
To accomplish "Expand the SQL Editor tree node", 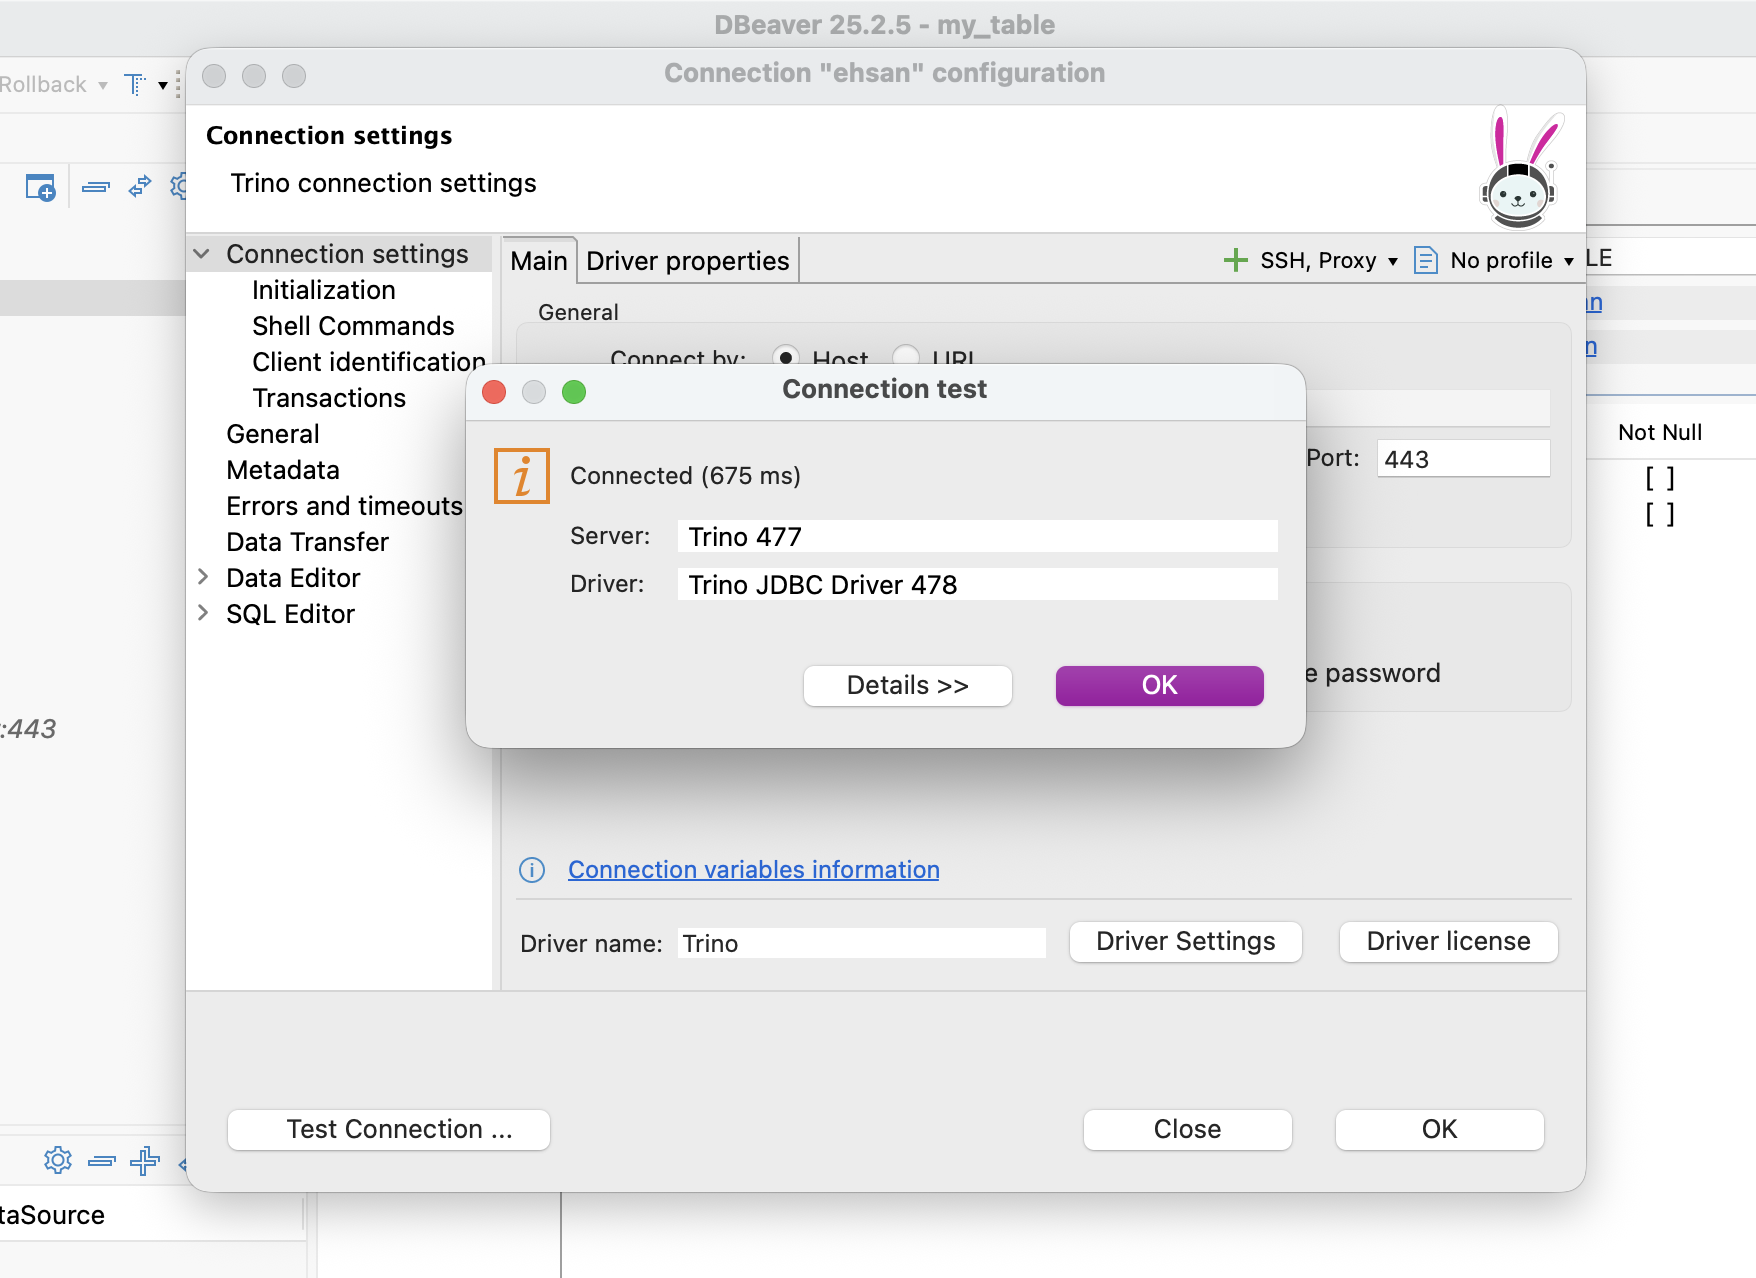I will pos(203,613).
